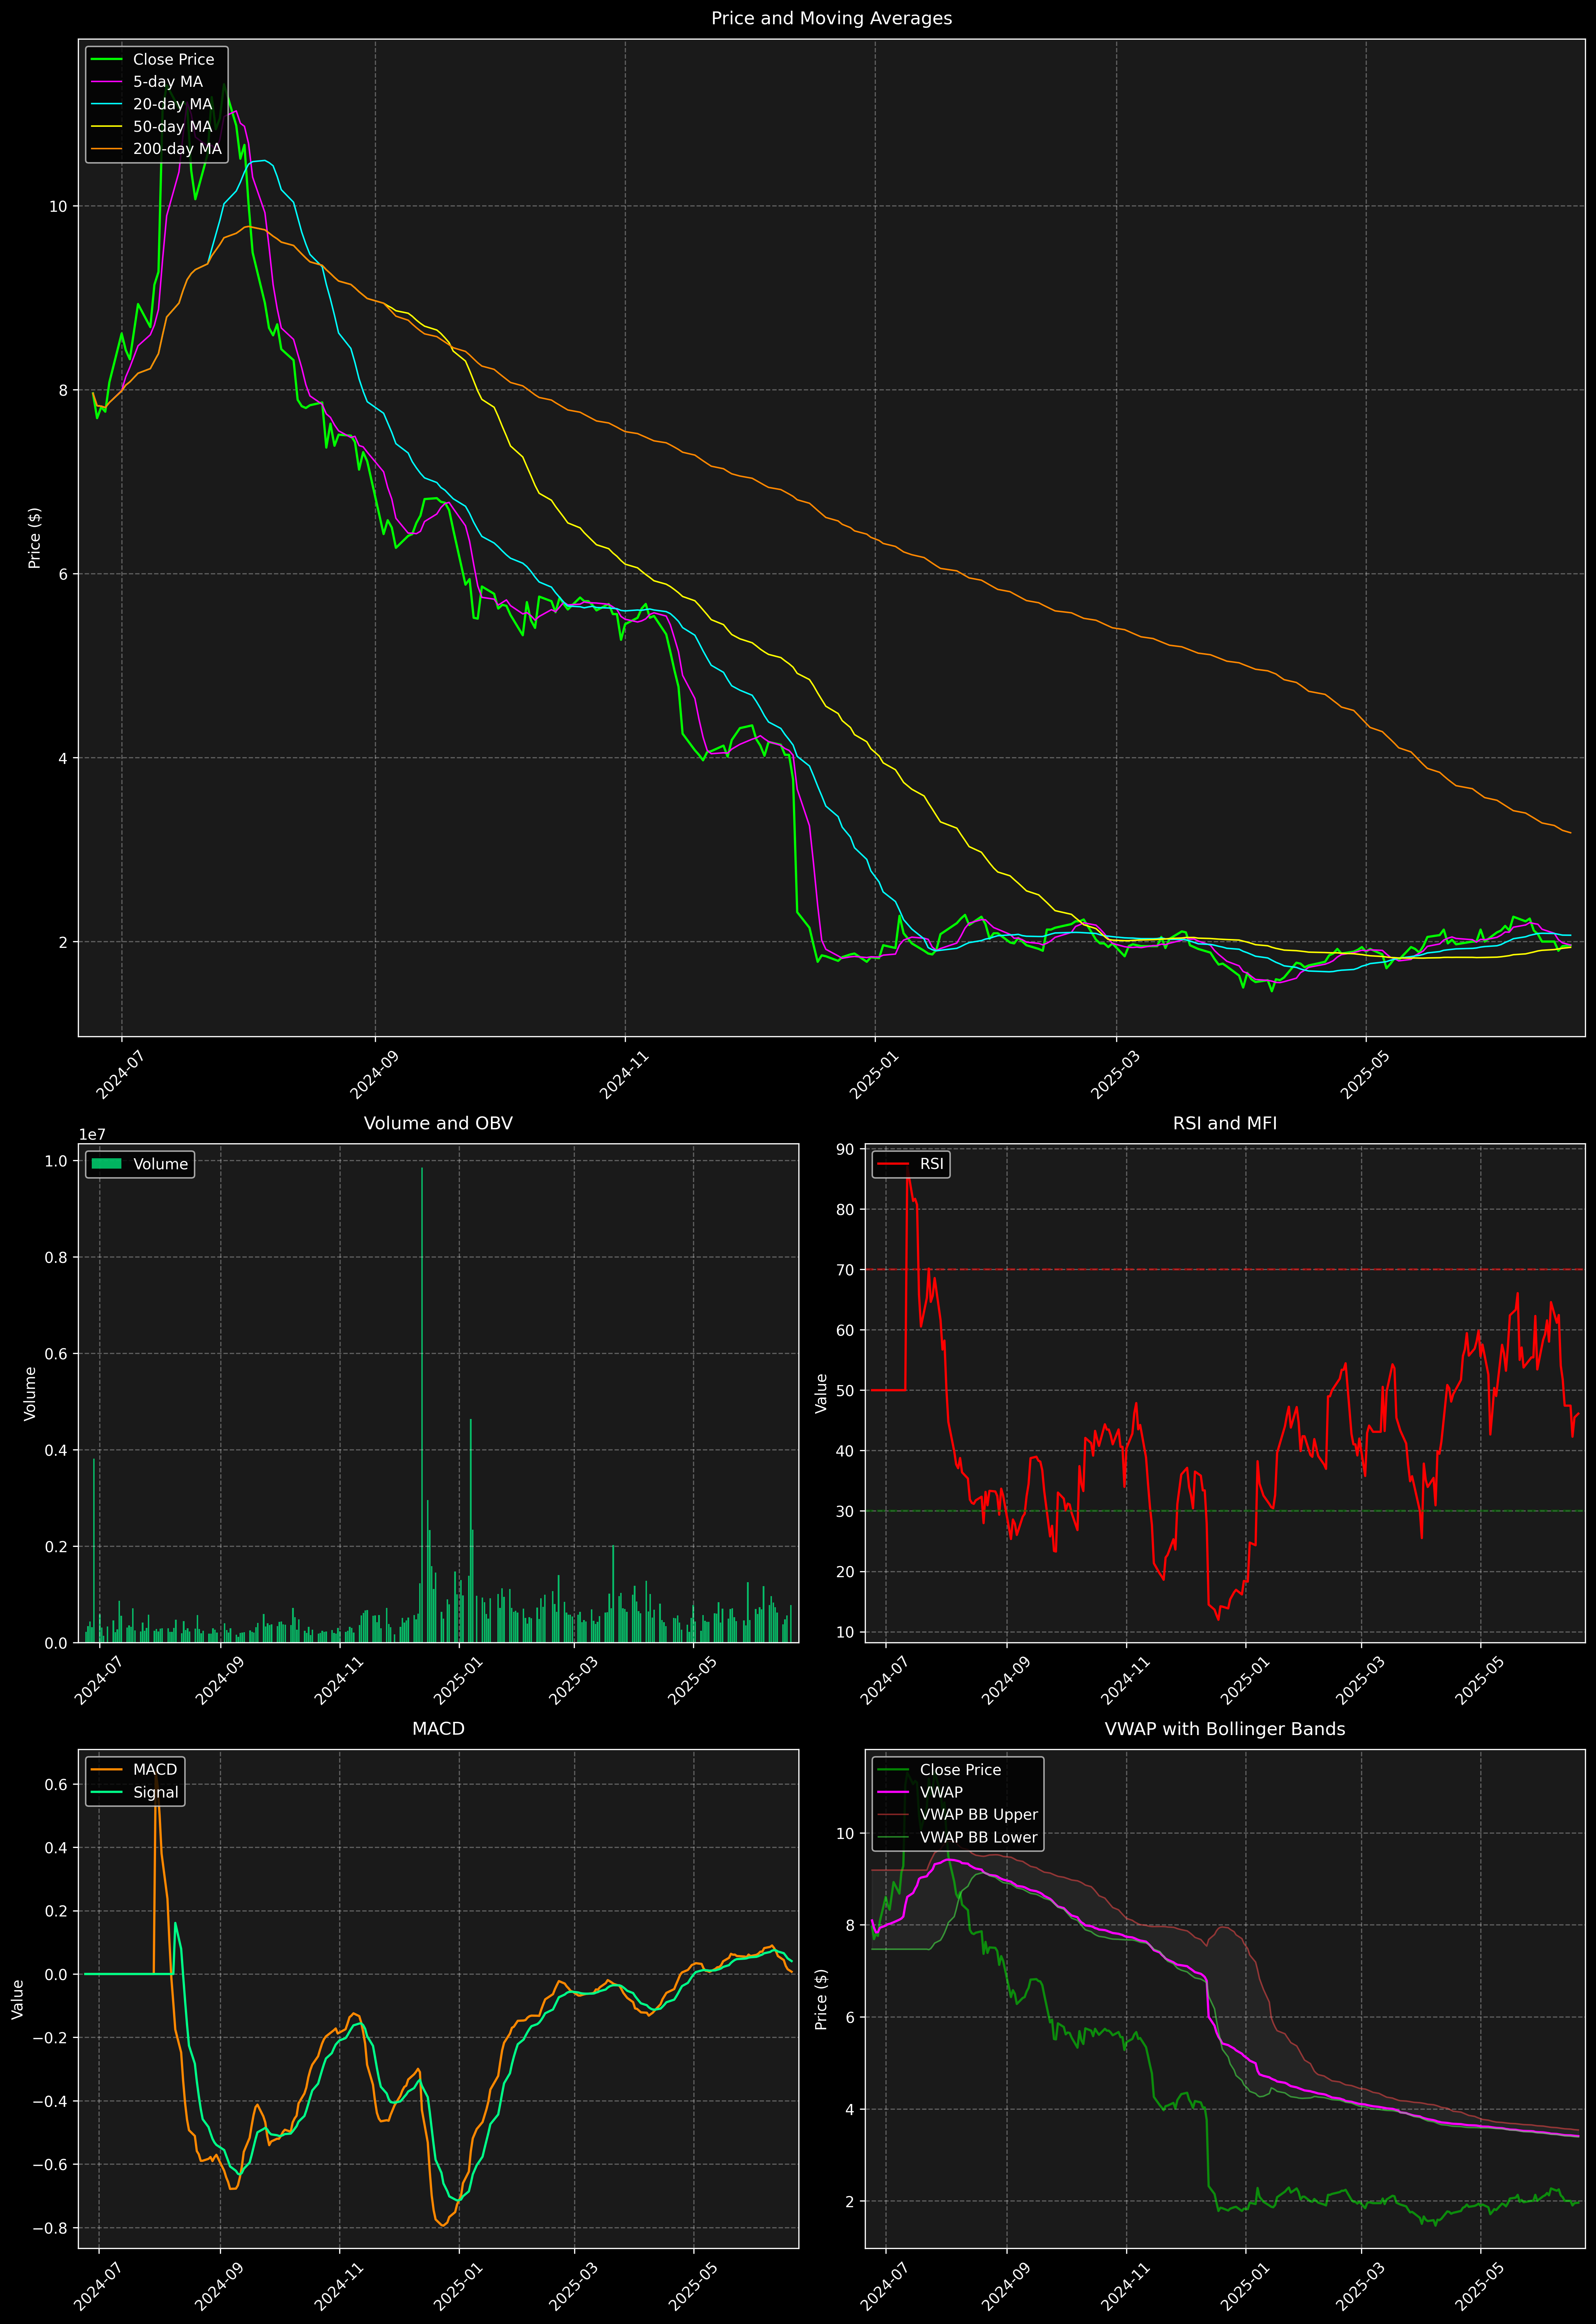This screenshot has width=1596, height=2324.
Task: Select '5-day MA' in the top chart legend
Action: [168, 82]
